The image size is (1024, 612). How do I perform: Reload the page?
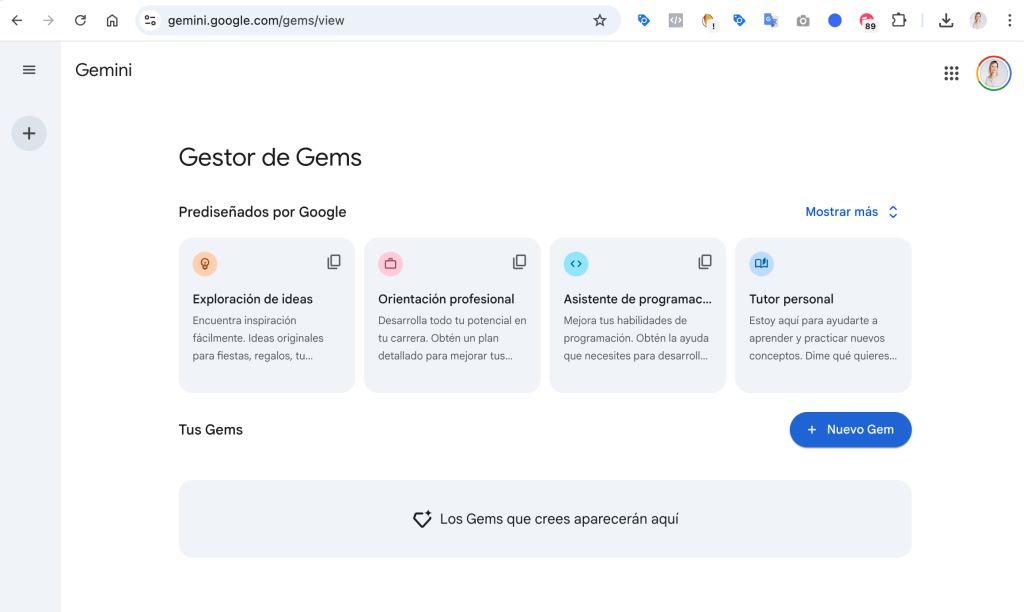(80, 20)
